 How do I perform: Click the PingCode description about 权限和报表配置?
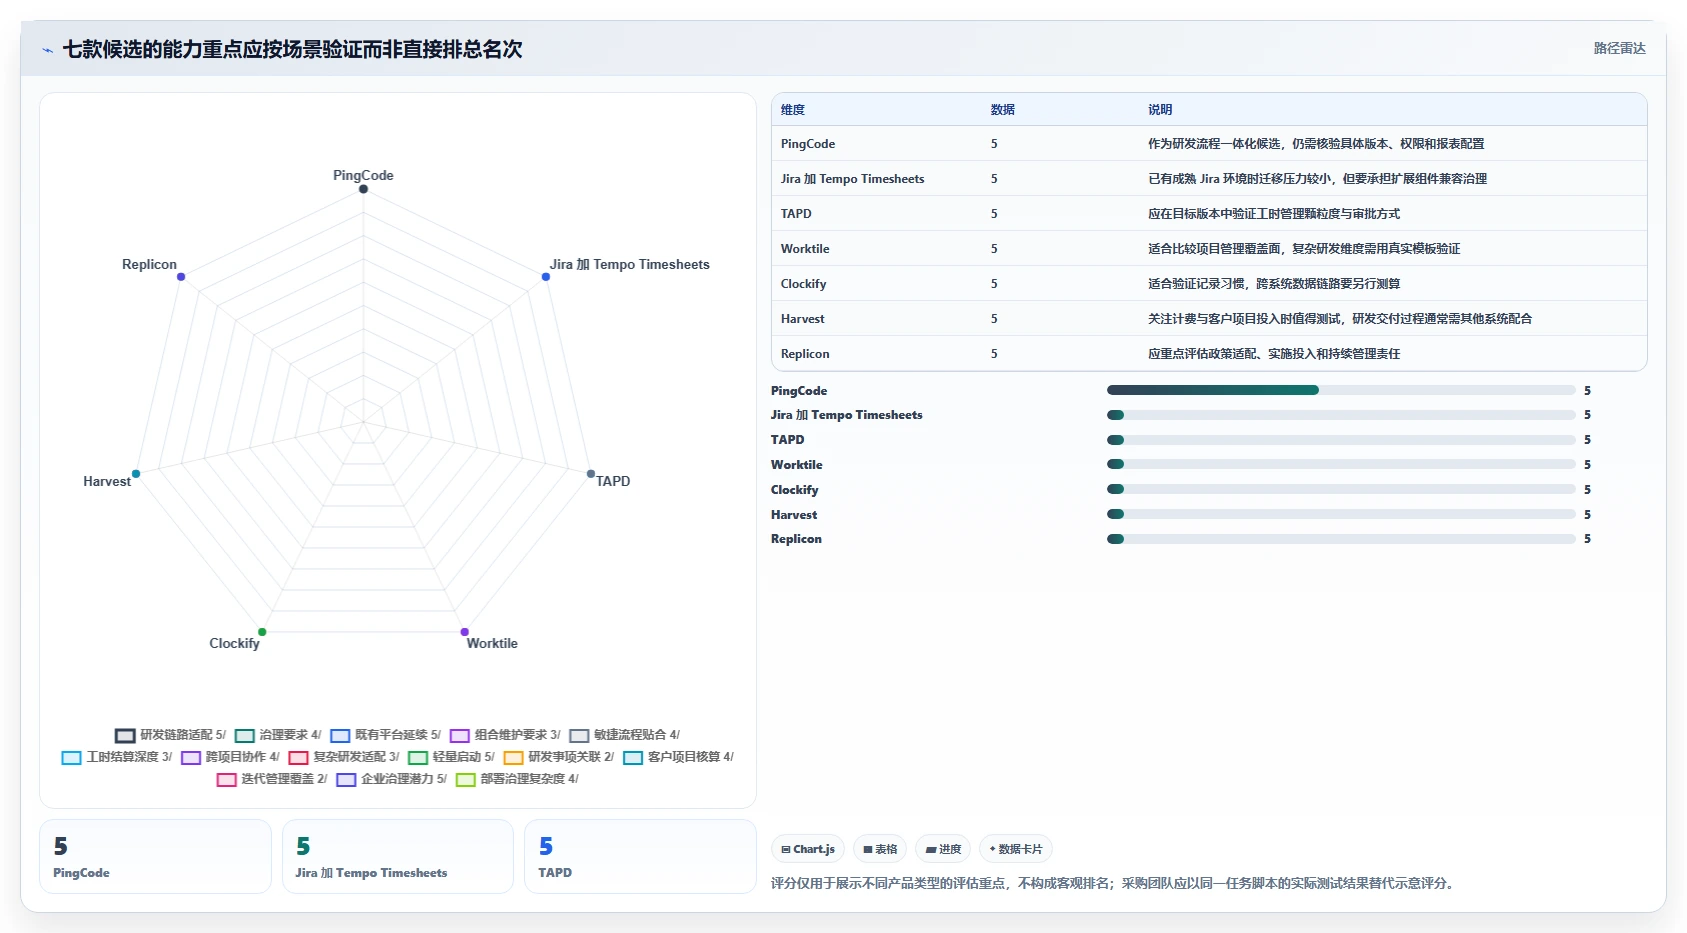click(1316, 144)
